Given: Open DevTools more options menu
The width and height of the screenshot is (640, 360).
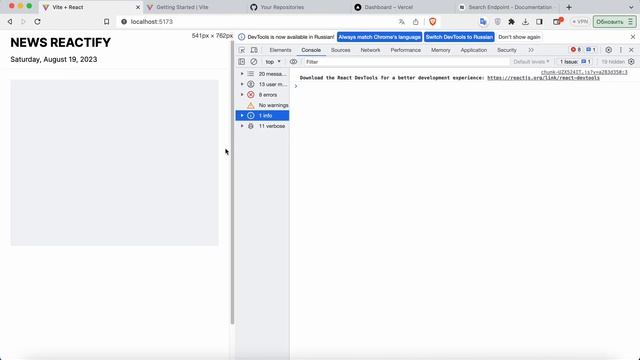Looking at the screenshot, I should click(621, 50).
